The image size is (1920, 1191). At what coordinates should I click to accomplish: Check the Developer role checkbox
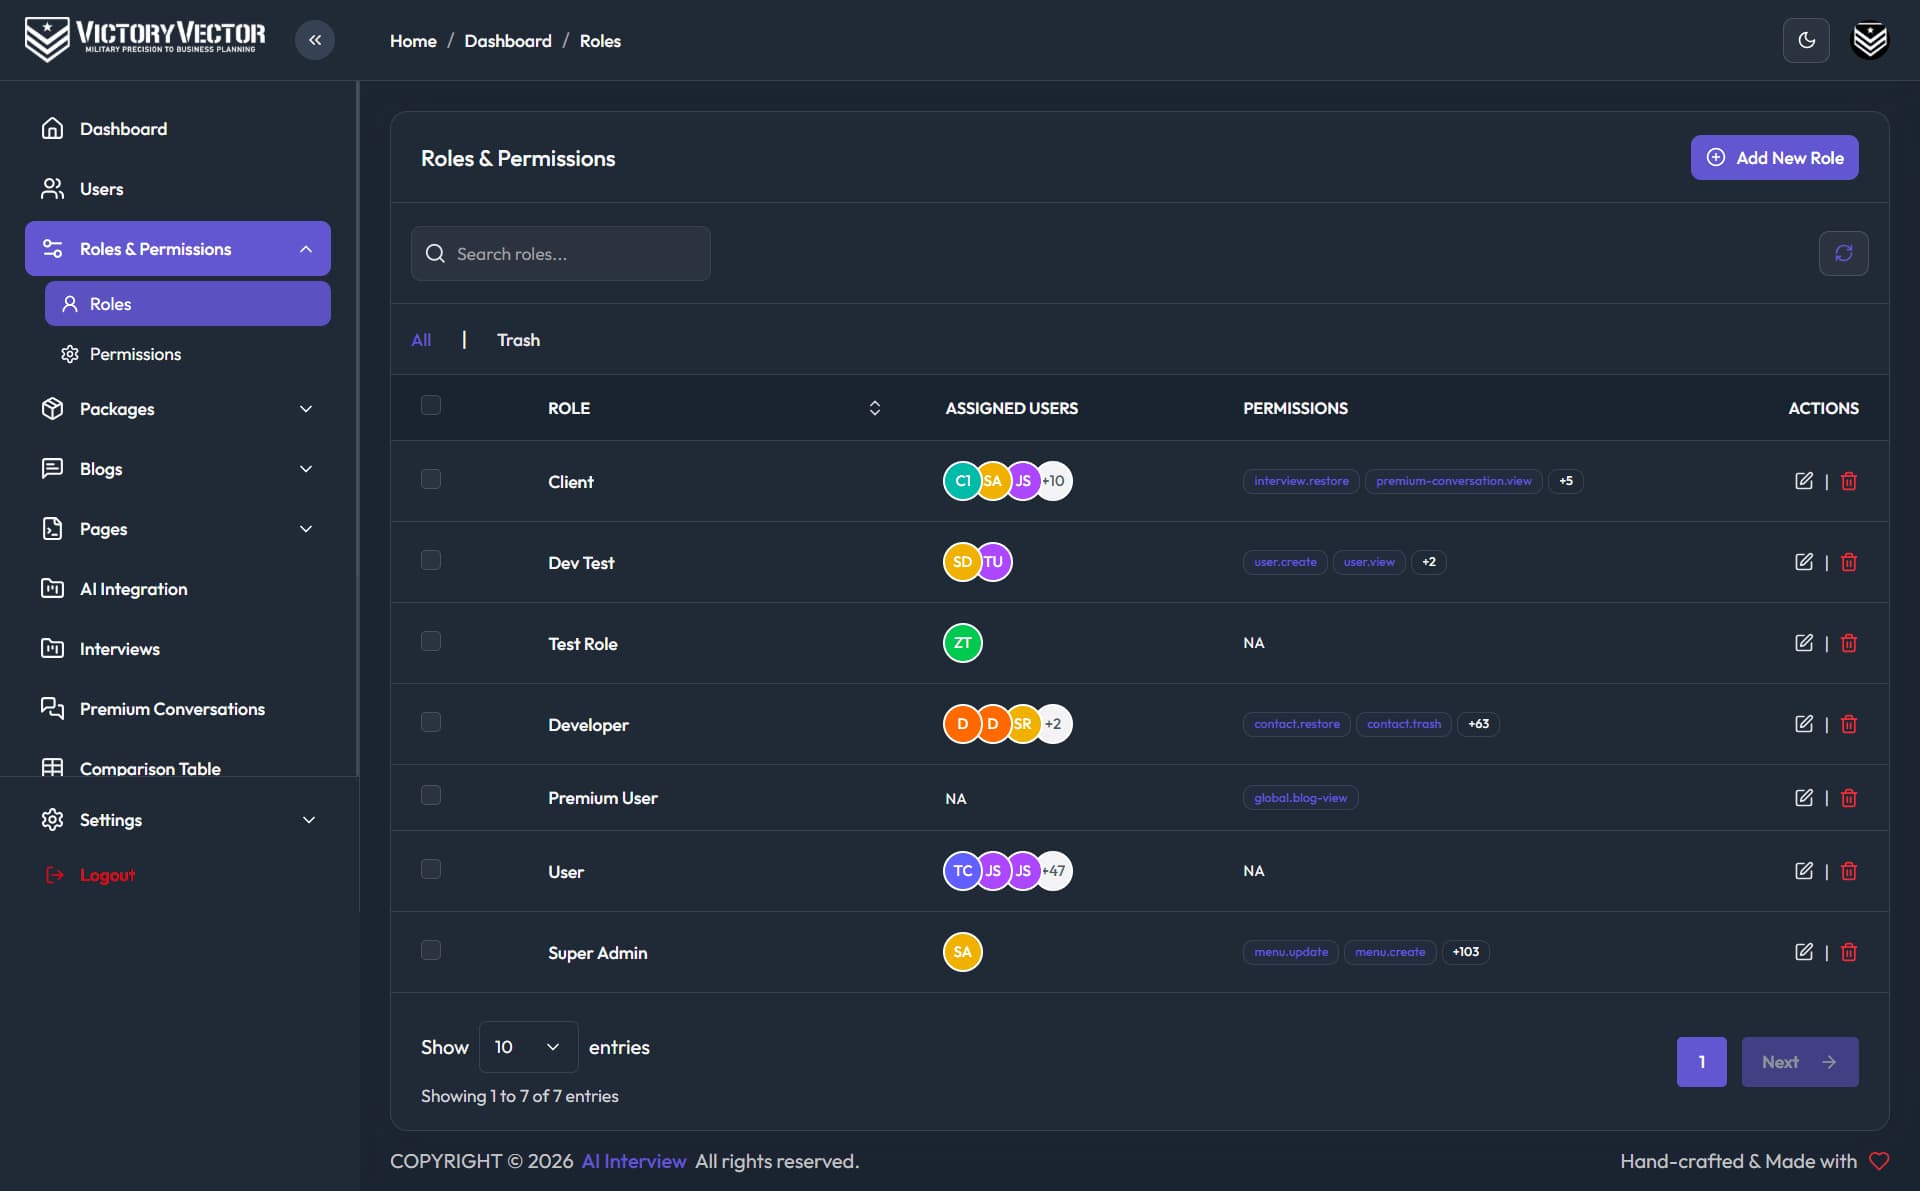tap(431, 722)
